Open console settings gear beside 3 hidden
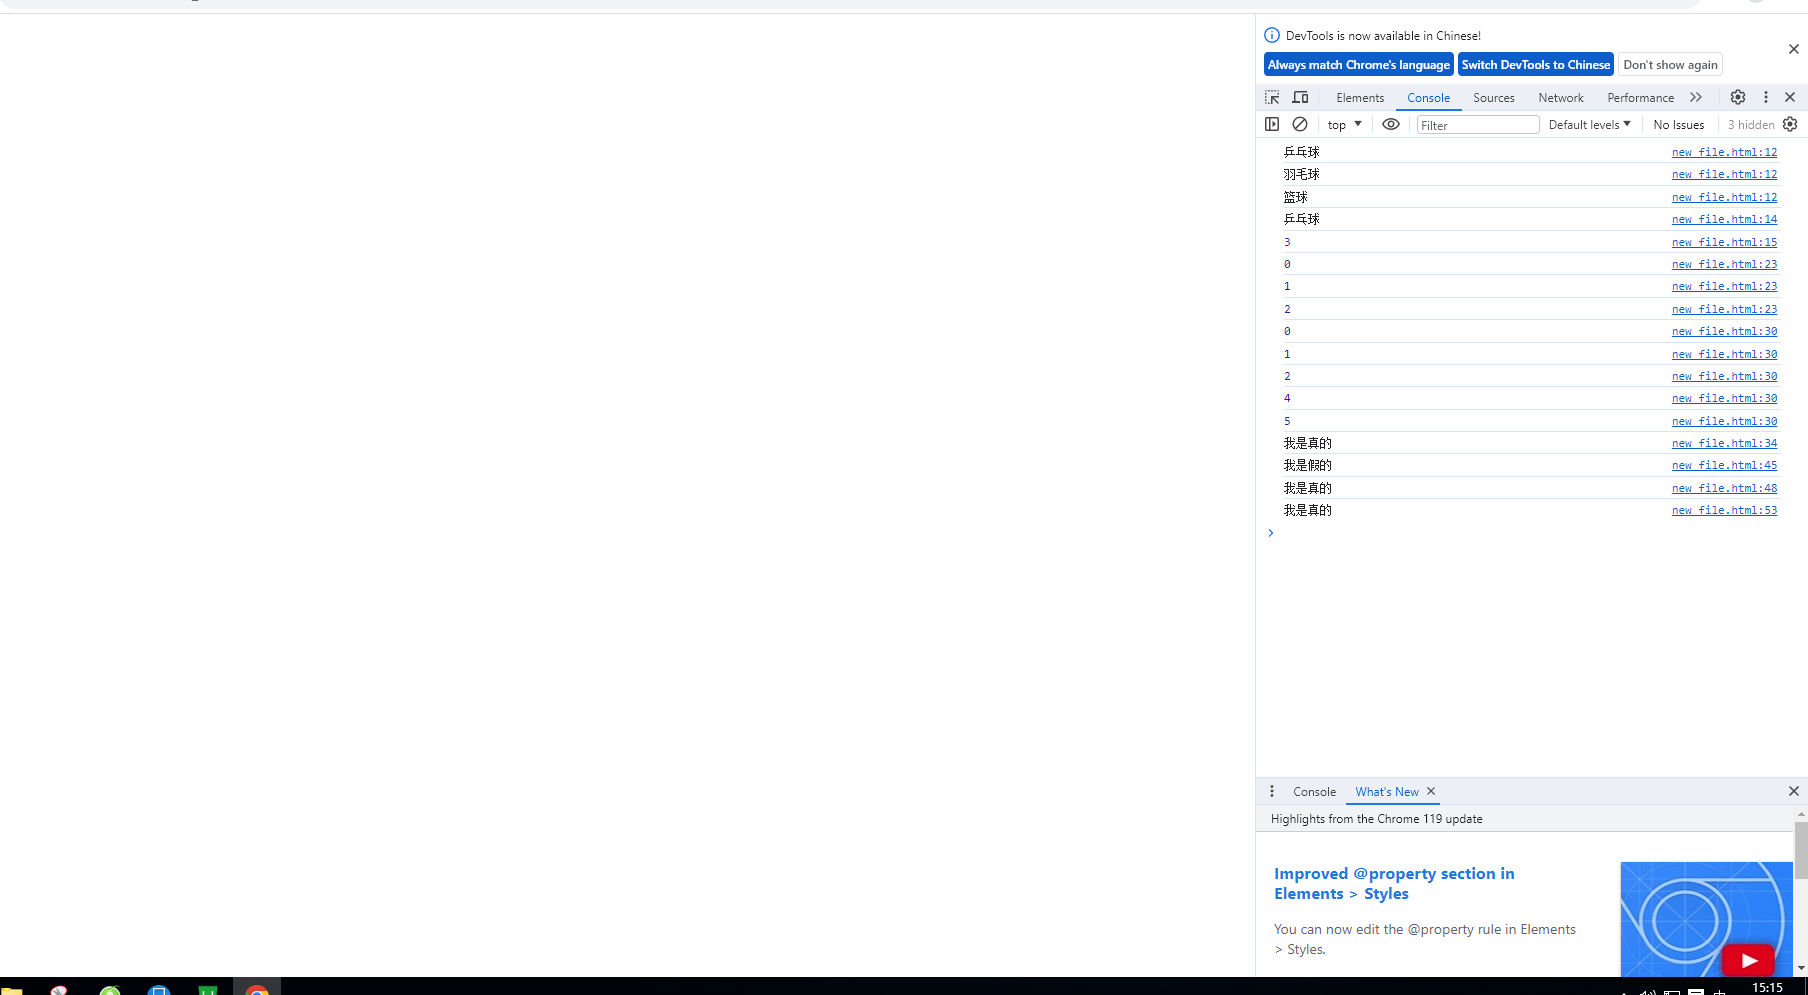 click(x=1790, y=124)
